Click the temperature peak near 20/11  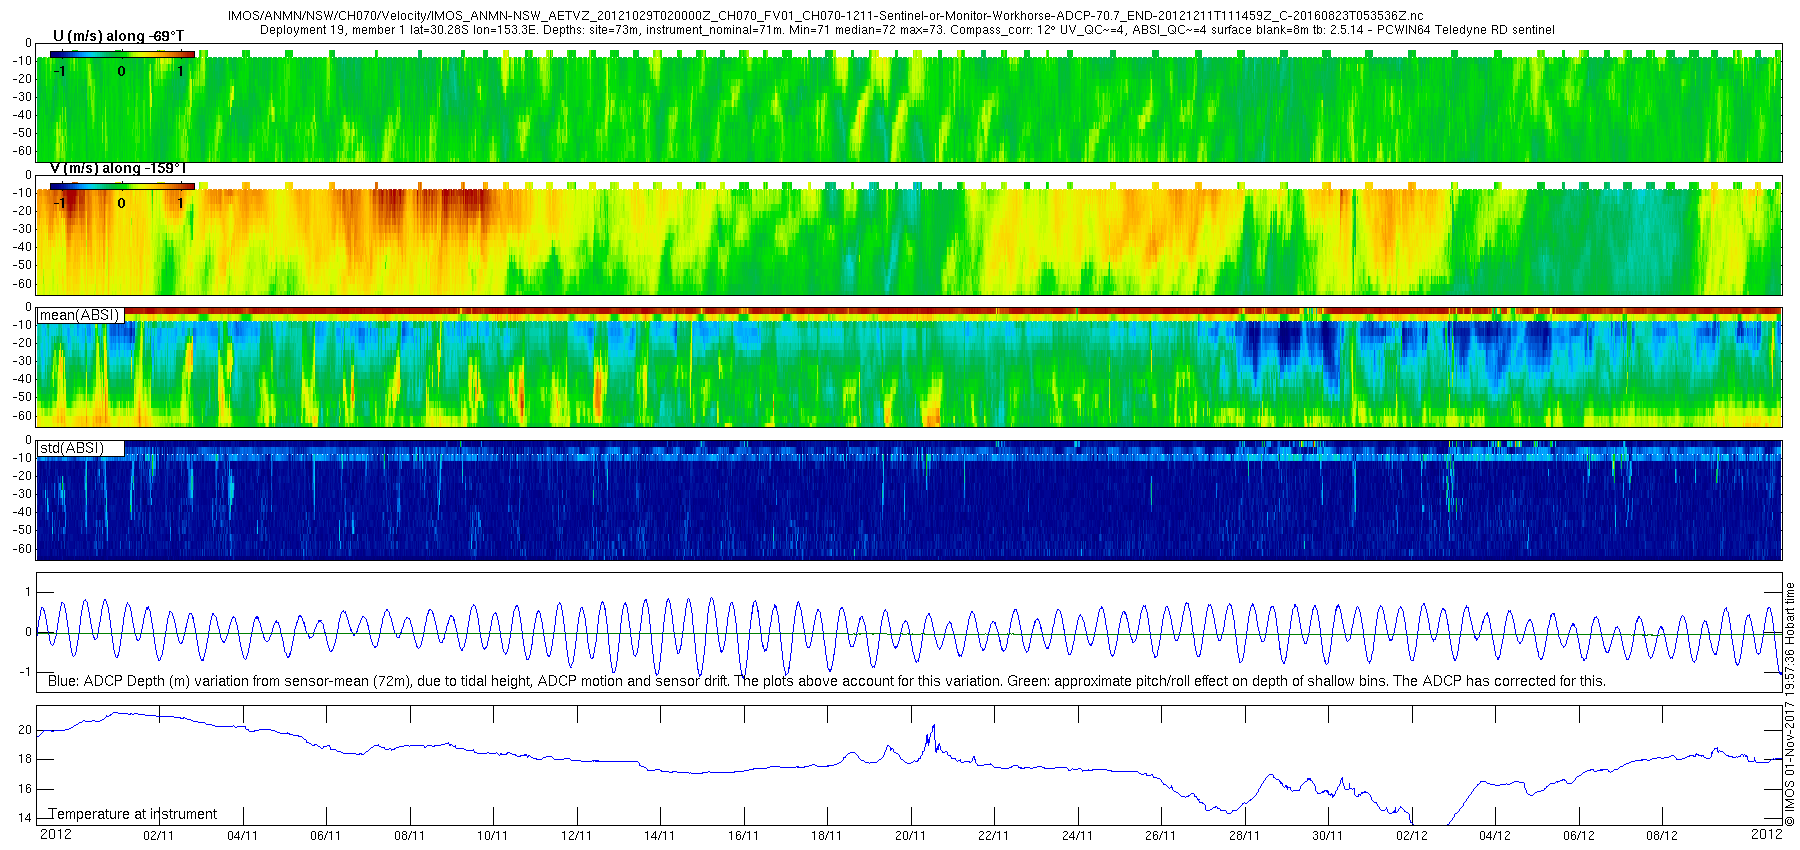(x=933, y=727)
